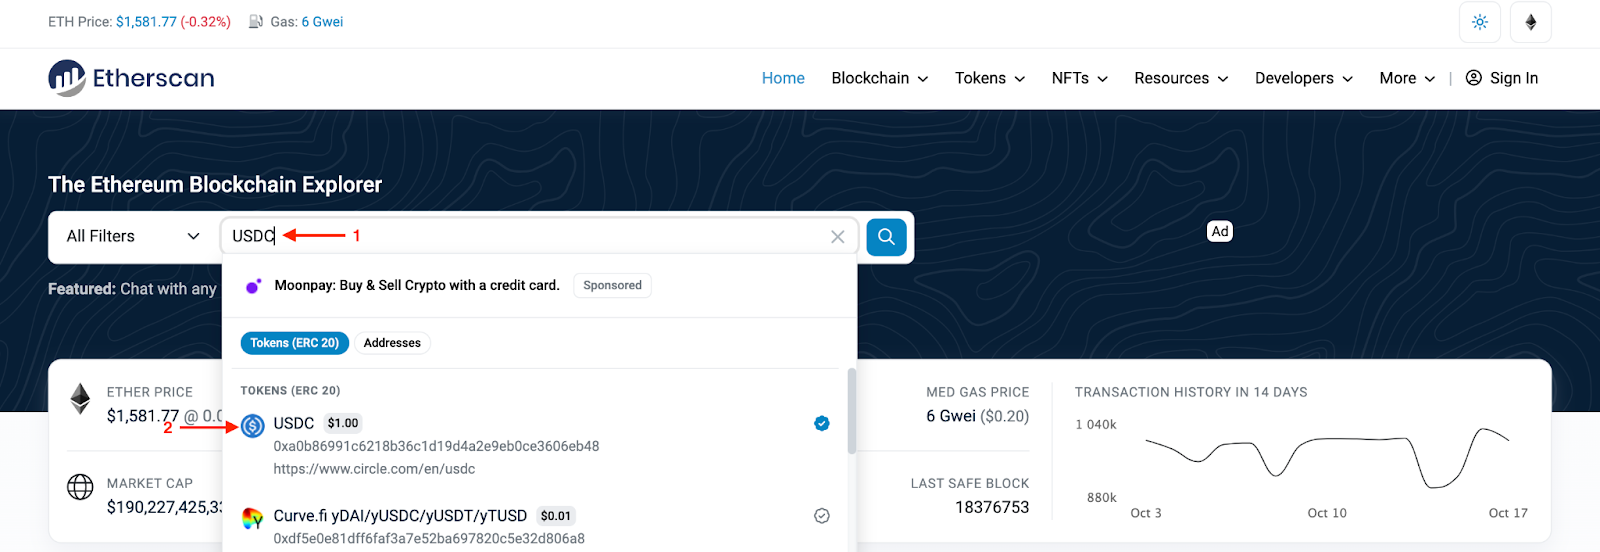The width and height of the screenshot is (1600, 552).
Task: Click the 6 Gwei gas link in top bar
Action: tap(322, 22)
